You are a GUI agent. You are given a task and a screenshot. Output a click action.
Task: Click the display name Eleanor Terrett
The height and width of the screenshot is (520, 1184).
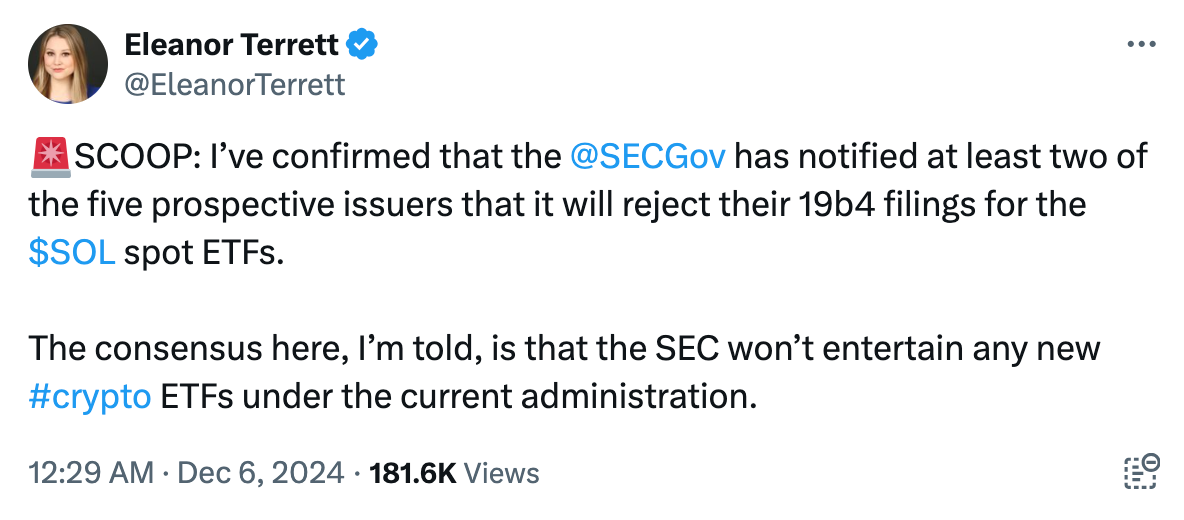point(233,45)
